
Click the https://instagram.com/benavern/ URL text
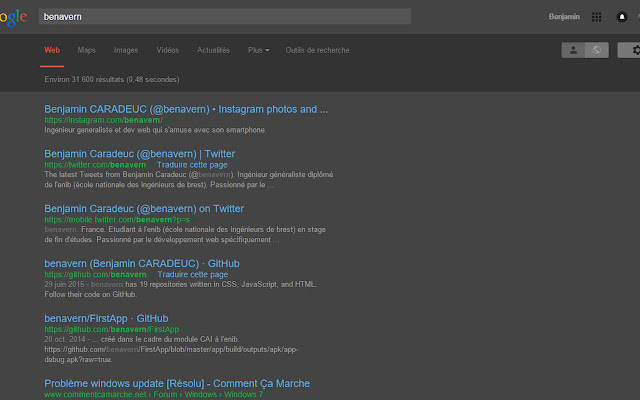coord(103,120)
